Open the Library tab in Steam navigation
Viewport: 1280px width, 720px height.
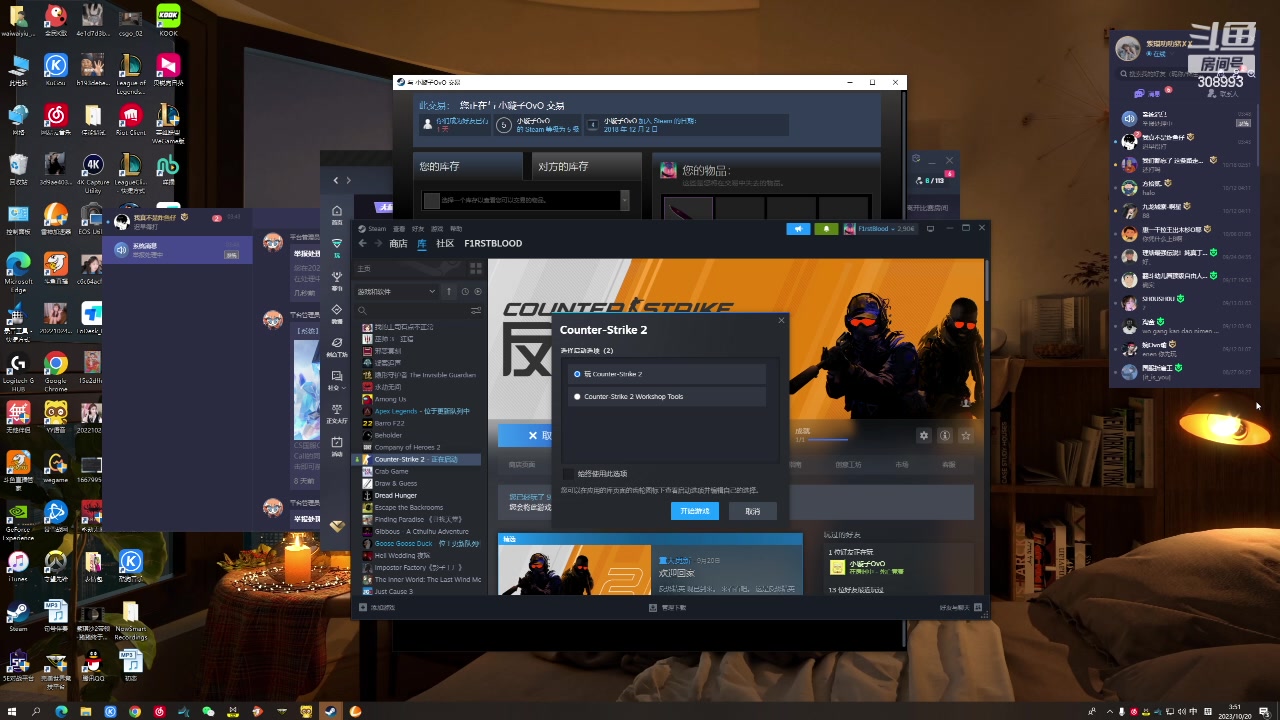[x=422, y=243]
